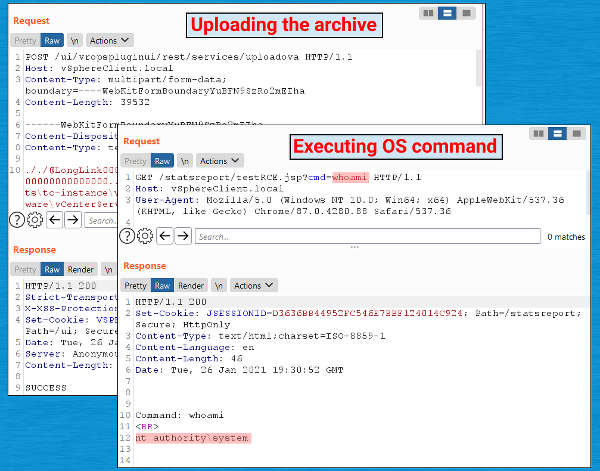Screen dimensions: 600x471
Task: Click front window request vertical scrollbar
Action: [x=589, y=193]
